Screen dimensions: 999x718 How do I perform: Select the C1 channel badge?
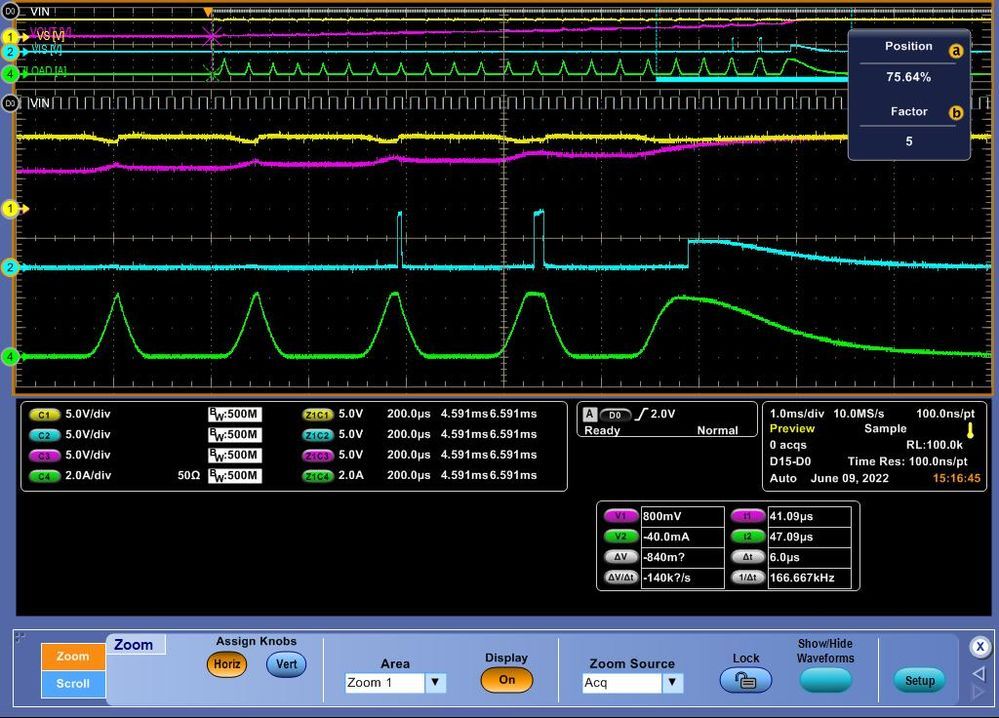click(x=43, y=413)
